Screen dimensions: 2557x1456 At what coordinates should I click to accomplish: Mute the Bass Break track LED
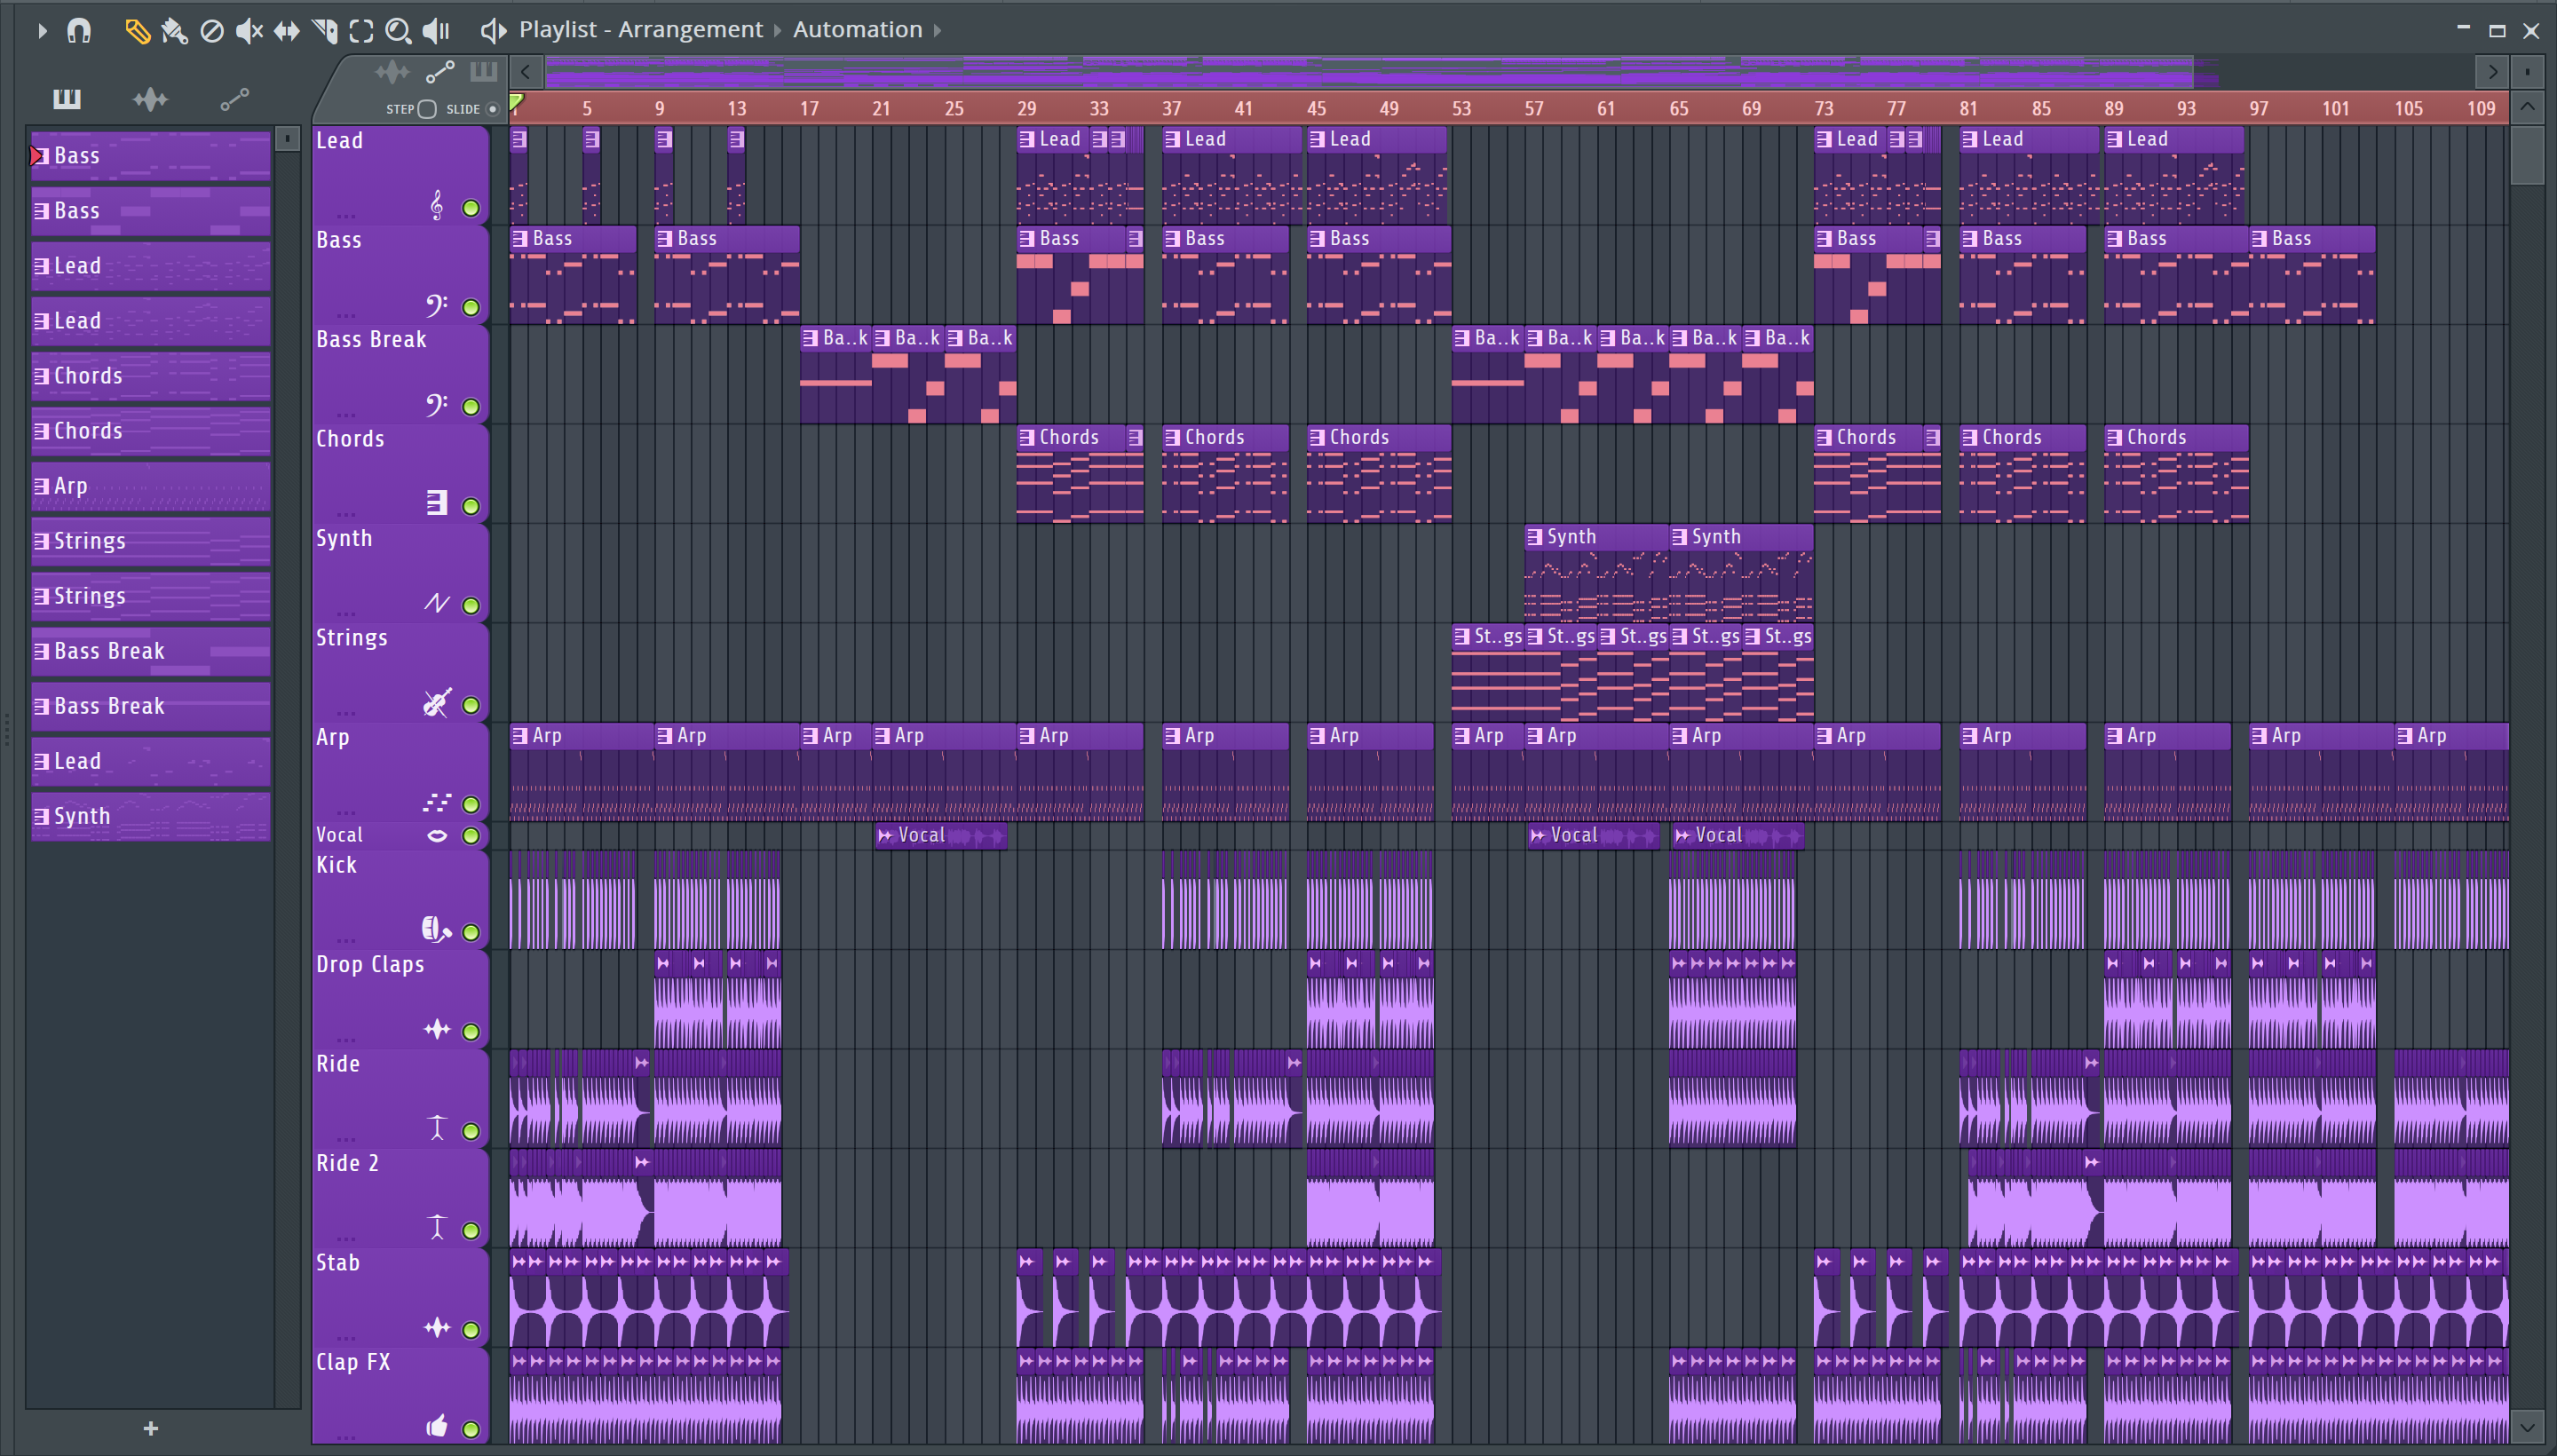pyautogui.click(x=471, y=406)
